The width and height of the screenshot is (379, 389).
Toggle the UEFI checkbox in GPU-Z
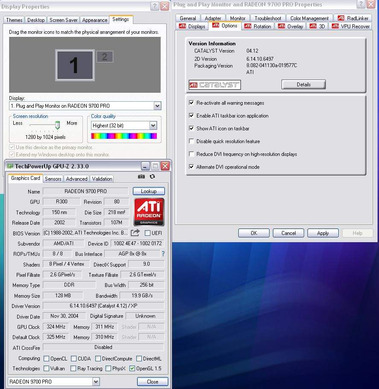coord(147,233)
